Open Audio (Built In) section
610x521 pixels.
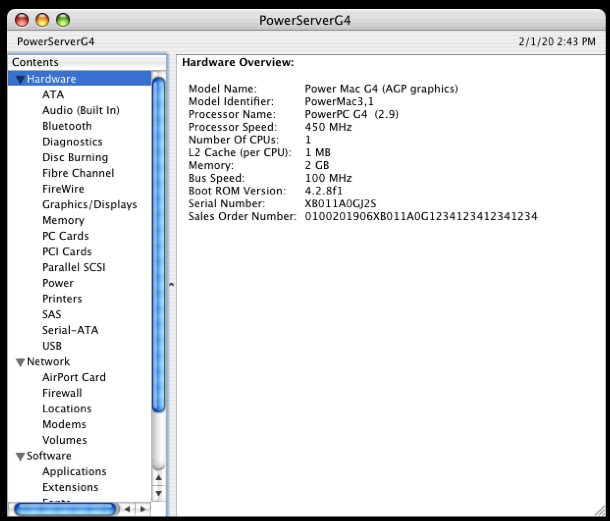pyautogui.click(x=81, y=110)
